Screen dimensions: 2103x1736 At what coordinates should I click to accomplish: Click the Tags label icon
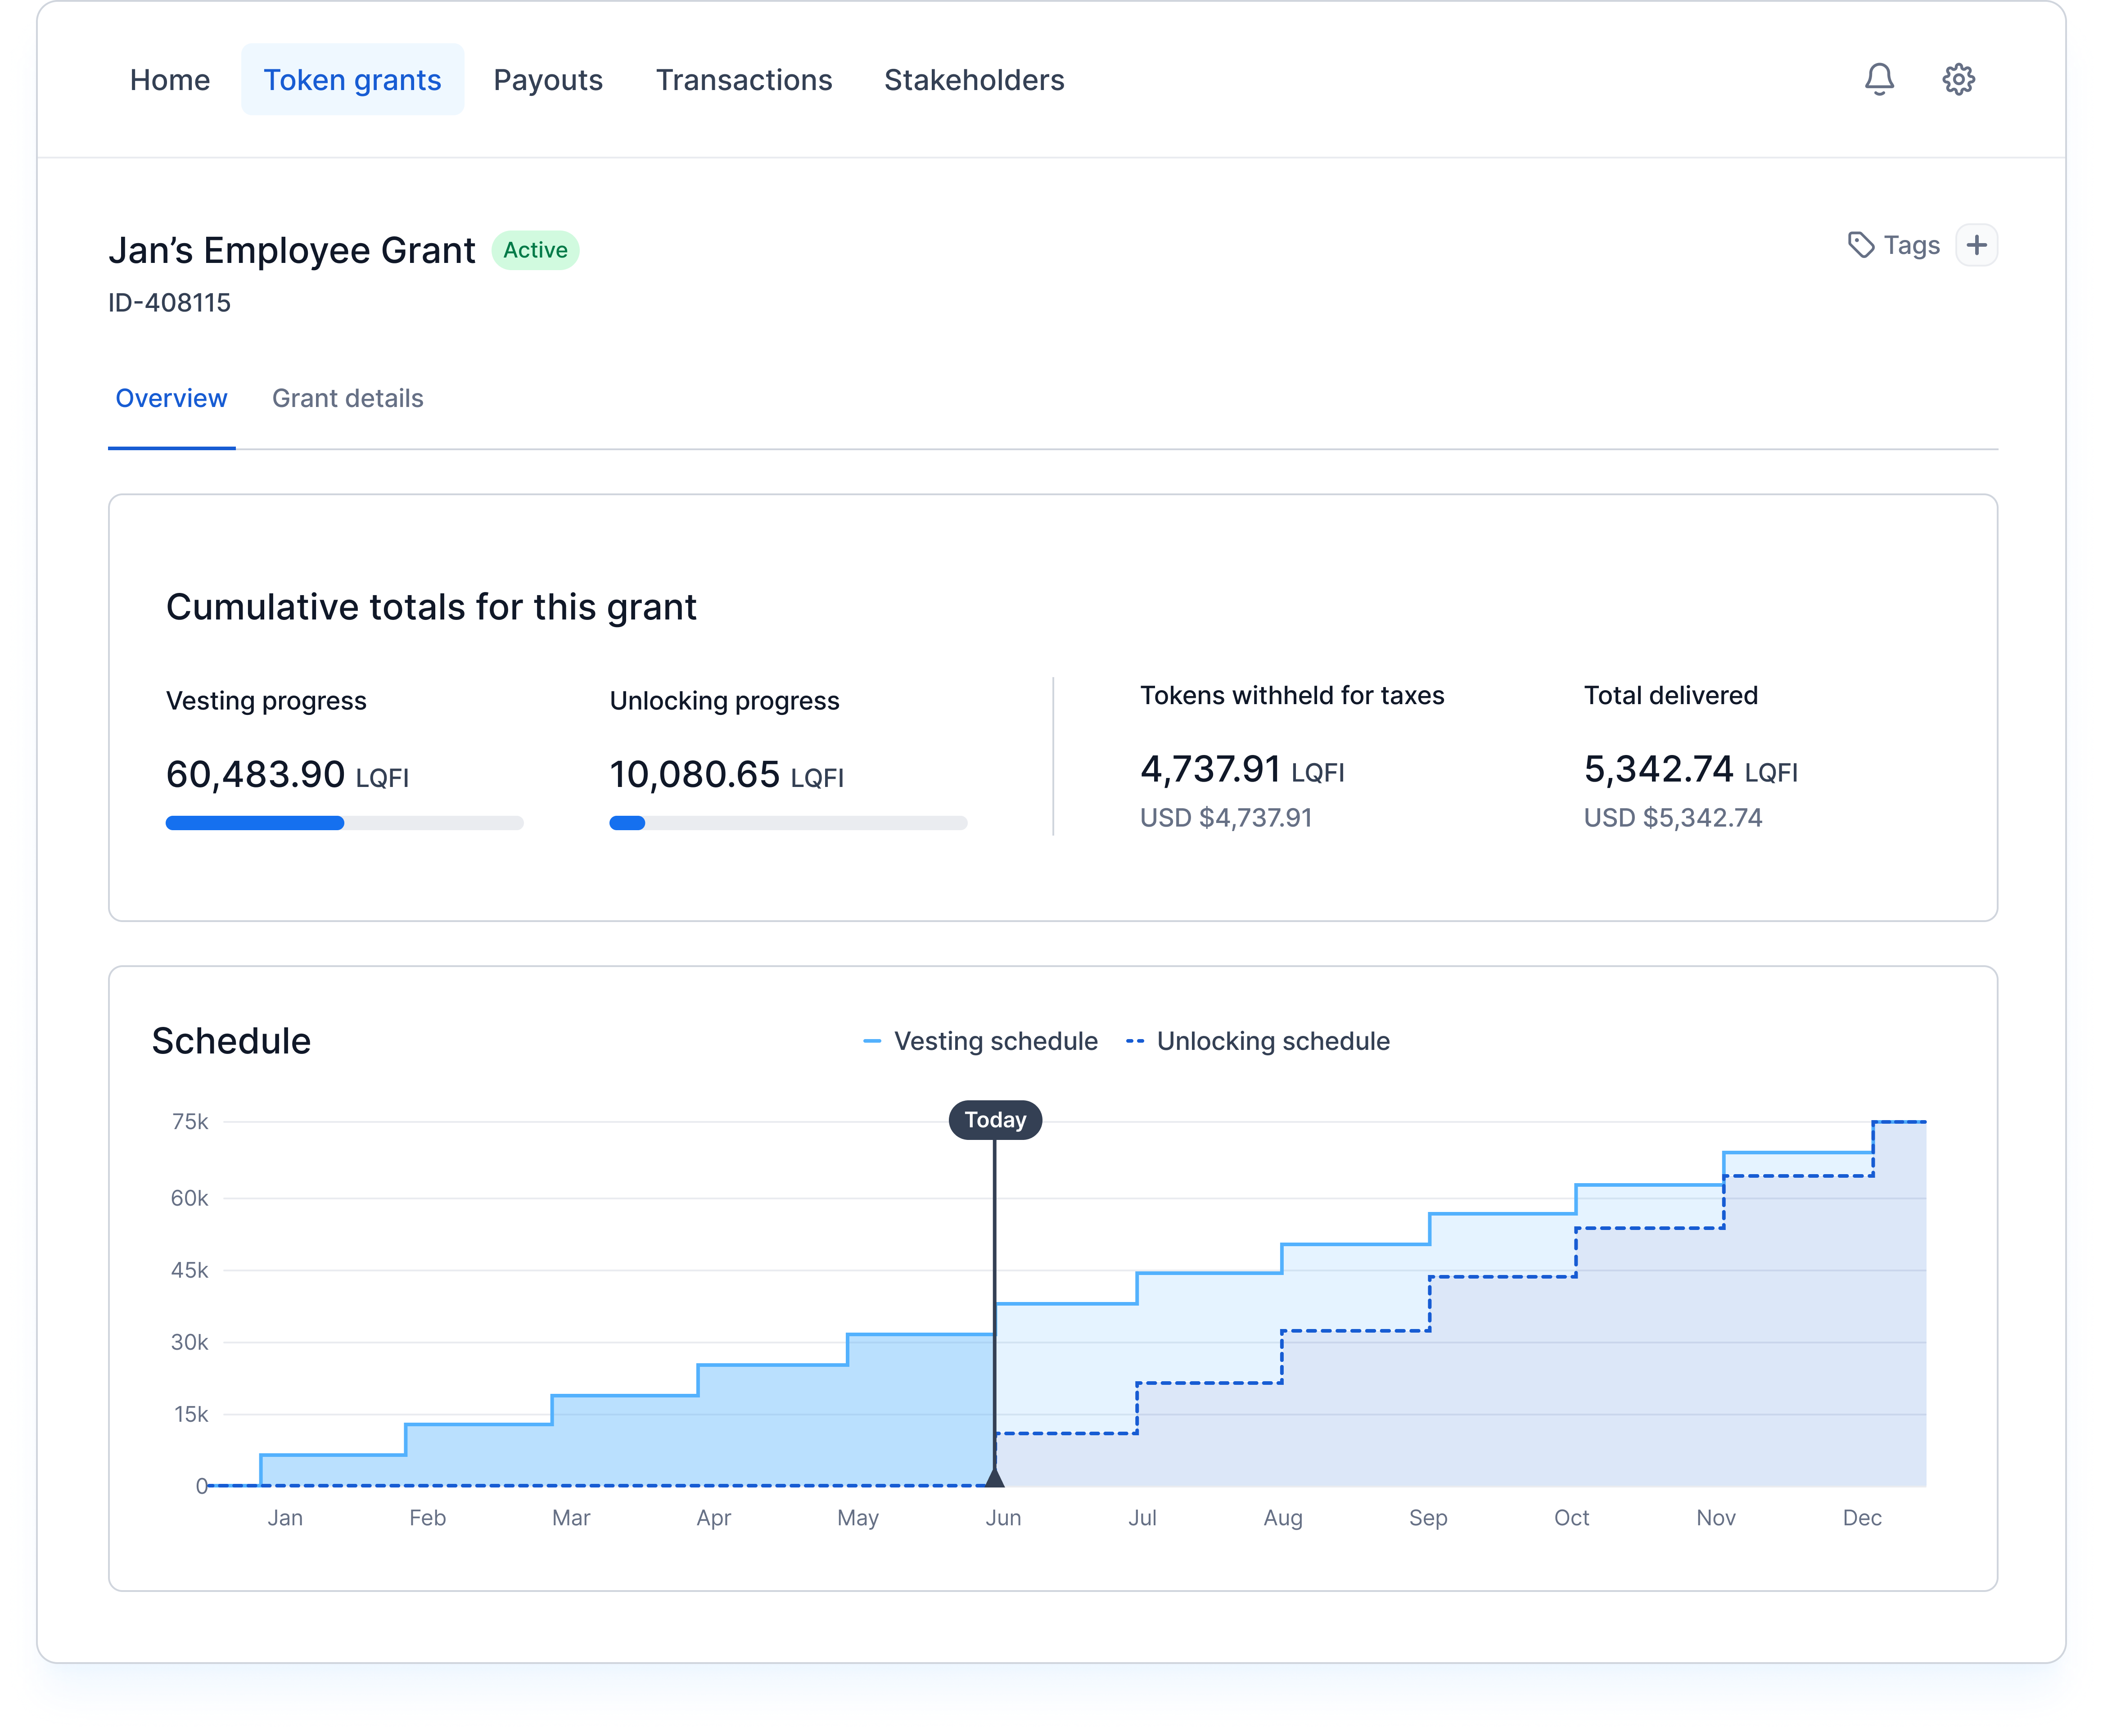(1860, 245)
